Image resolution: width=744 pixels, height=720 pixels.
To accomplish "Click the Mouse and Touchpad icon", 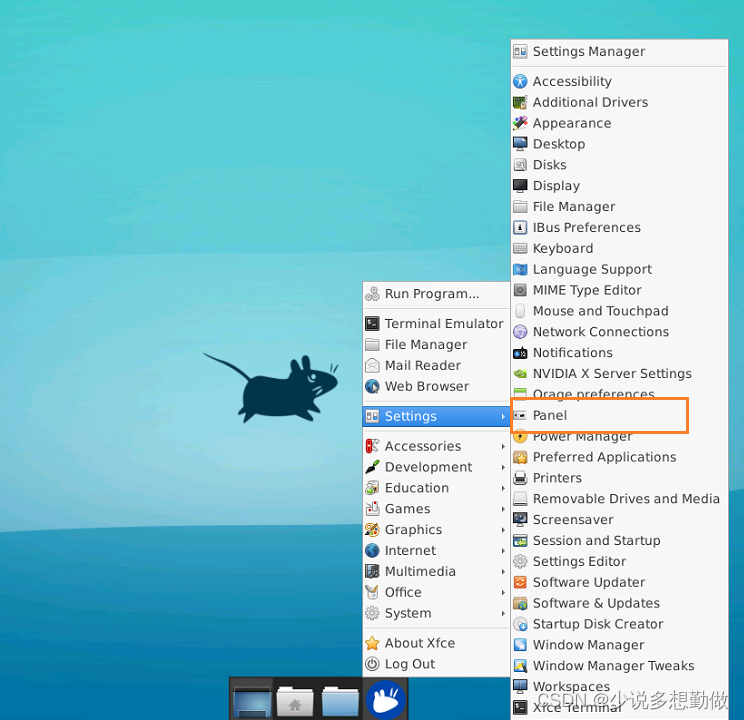I will 520,311.
